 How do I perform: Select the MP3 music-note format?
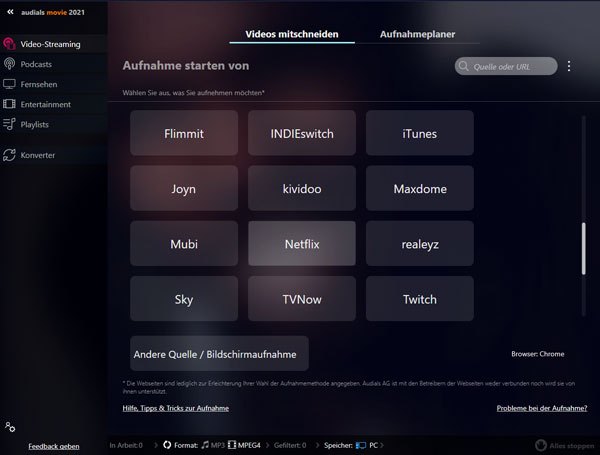pyautogui.click(x=213, y=445)
